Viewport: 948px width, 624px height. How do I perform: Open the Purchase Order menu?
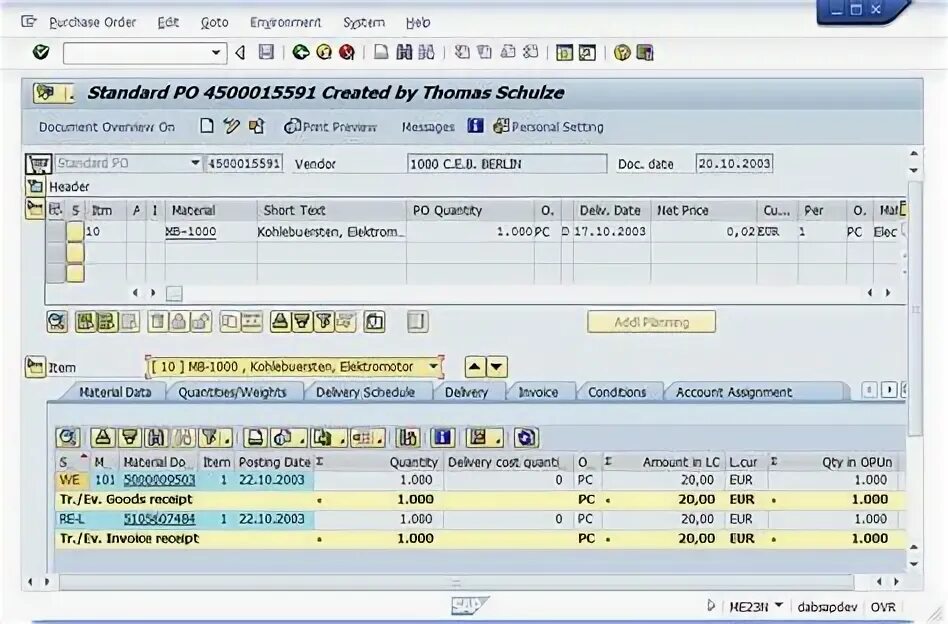pyautogui.click(x=92, y=22)
